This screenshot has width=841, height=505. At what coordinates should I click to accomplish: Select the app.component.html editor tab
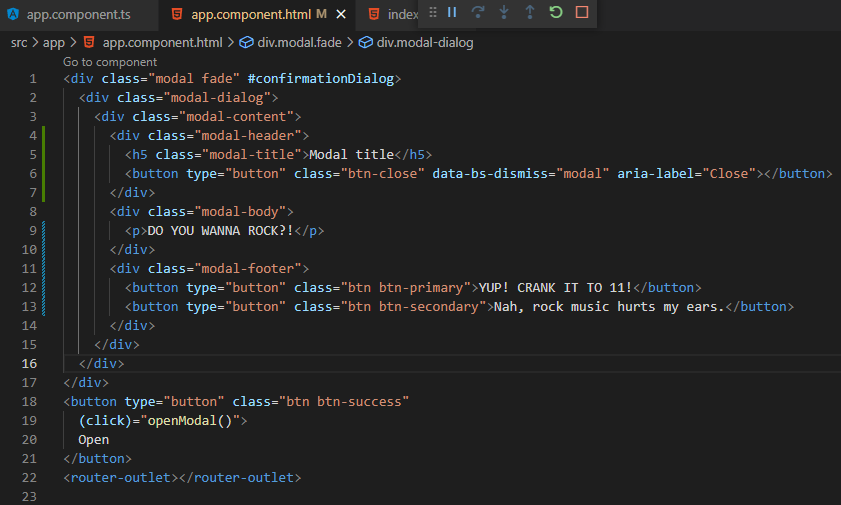point(251,15)
